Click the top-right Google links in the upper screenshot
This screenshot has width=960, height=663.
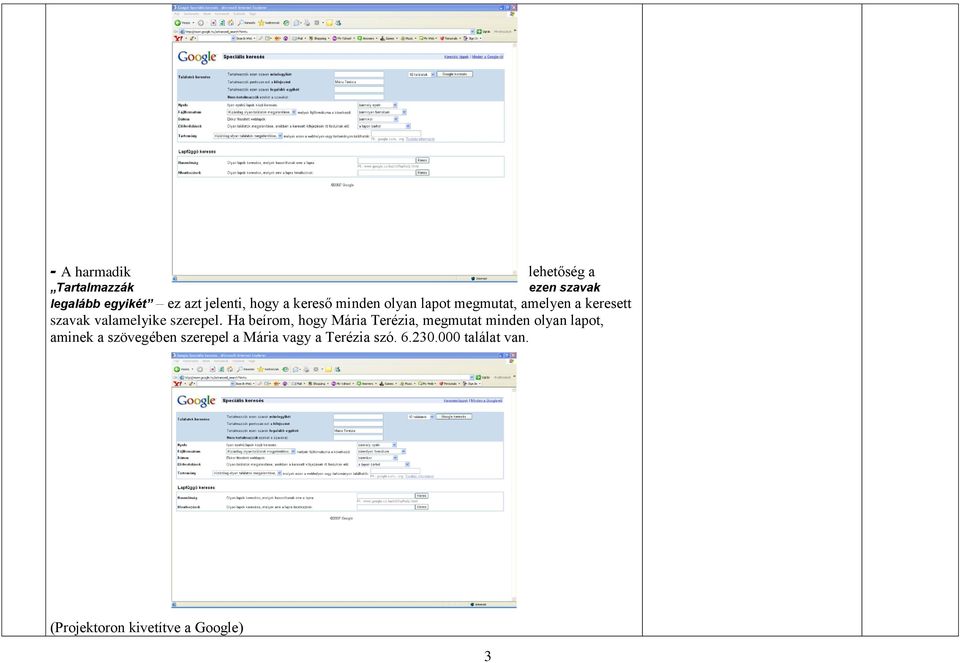pyautogui.click(x=474, y=57)
